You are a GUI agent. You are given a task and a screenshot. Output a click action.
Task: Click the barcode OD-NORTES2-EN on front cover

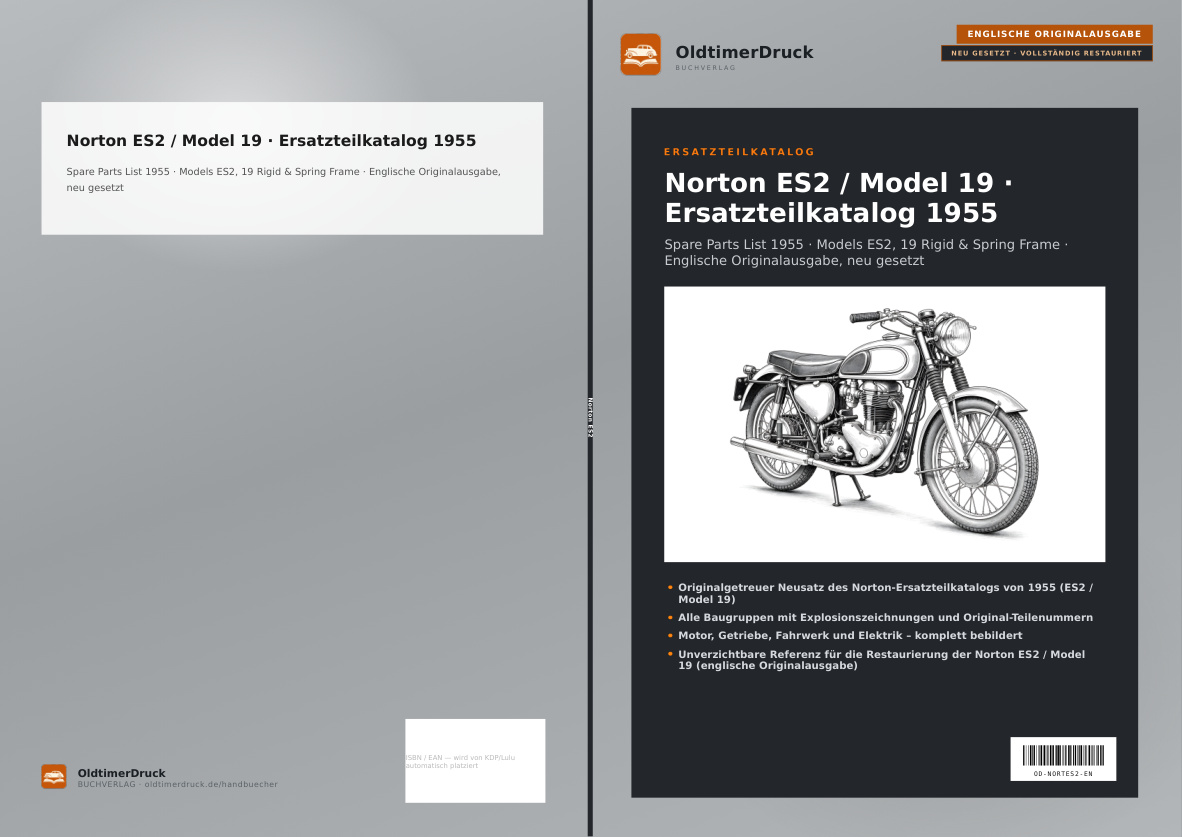(1063, 759)
